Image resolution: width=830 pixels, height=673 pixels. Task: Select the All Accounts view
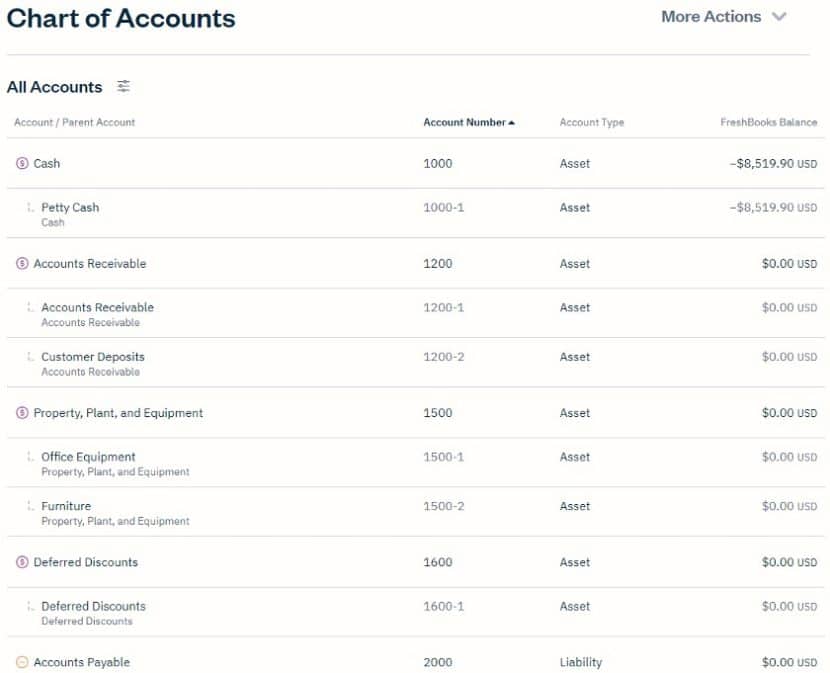pyautogui.click(x=55, y=87)
